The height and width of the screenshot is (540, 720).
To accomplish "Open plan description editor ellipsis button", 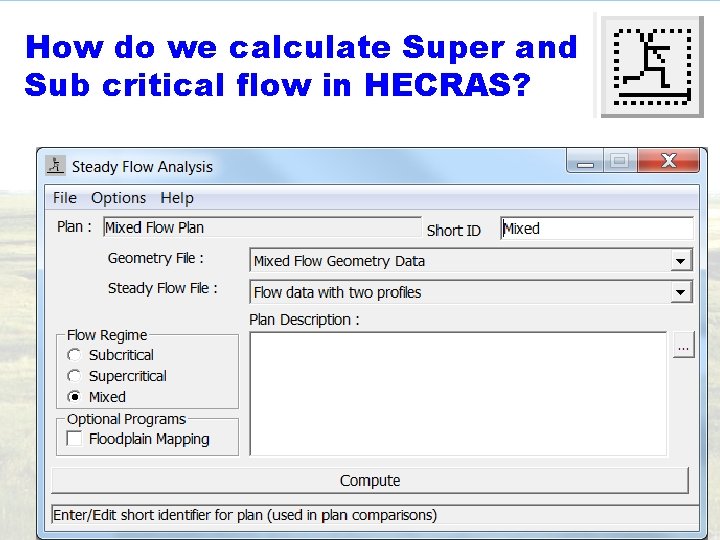I will (683, 345).
